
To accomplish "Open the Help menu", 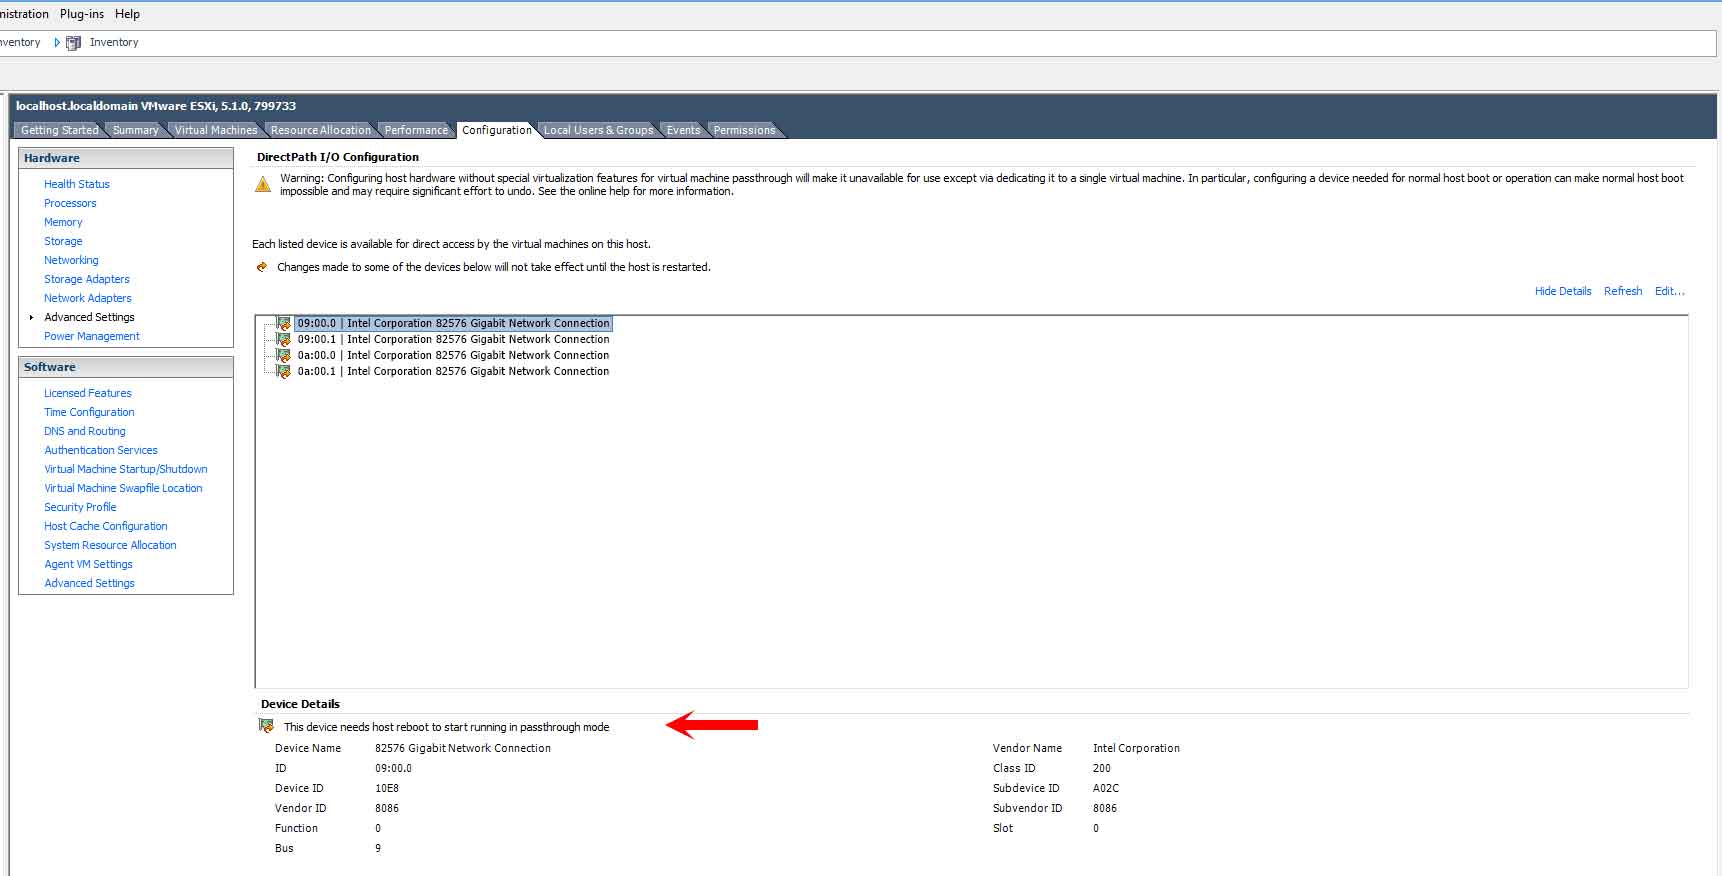I will tap(127, 14).
